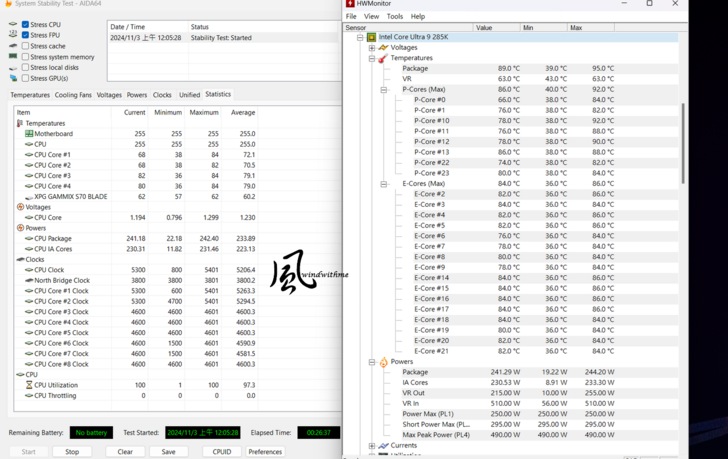The image size is (728, 459).
Task: Open the Tools menu in HWMonitor
Action: tap(395, 16)
